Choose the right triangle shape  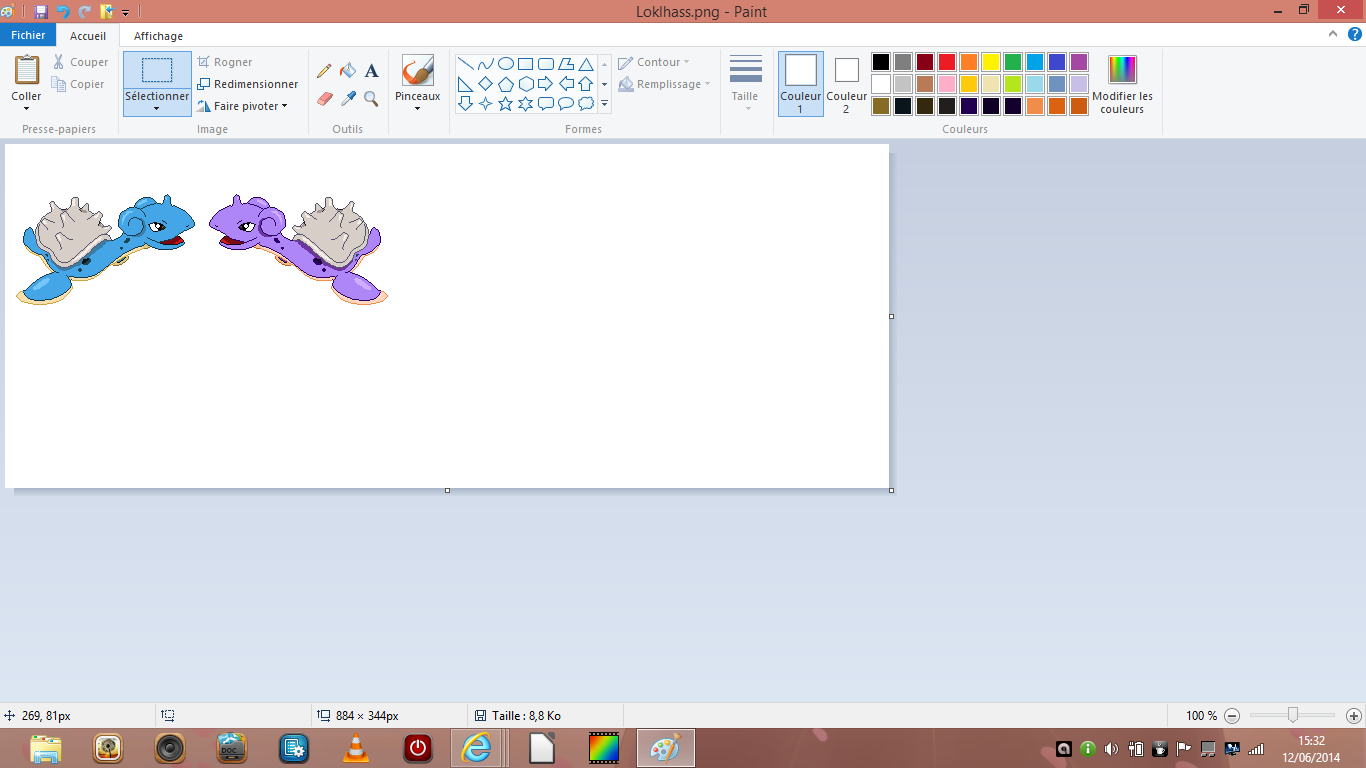click(x=466, y=84)
